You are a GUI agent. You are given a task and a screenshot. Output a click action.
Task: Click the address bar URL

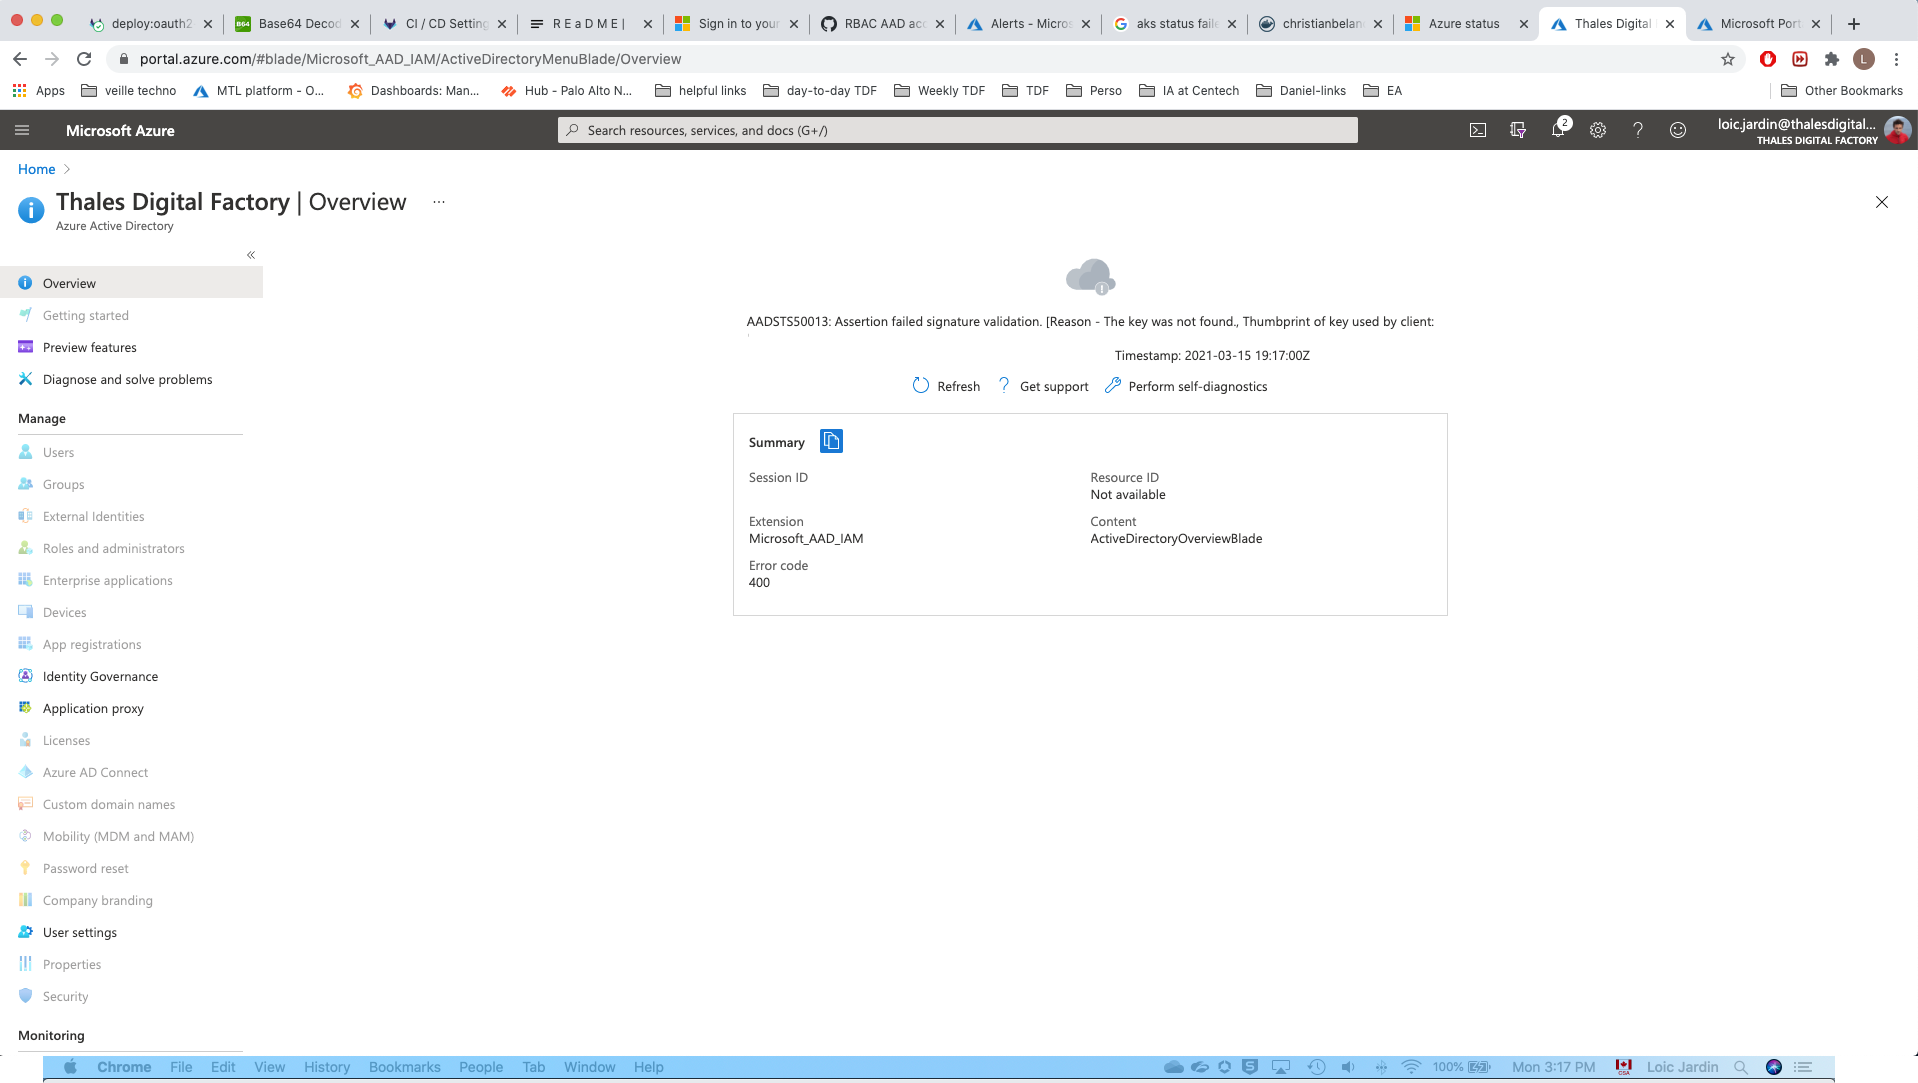410,59
